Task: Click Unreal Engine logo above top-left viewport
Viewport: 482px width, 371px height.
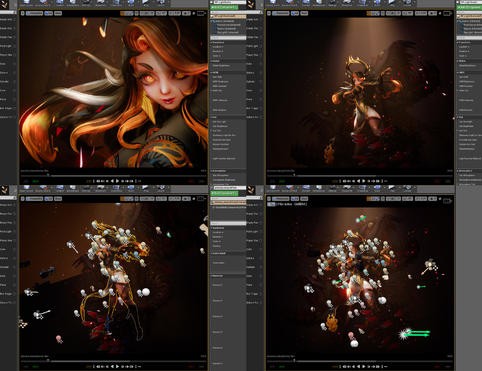Action: (5, 4)
